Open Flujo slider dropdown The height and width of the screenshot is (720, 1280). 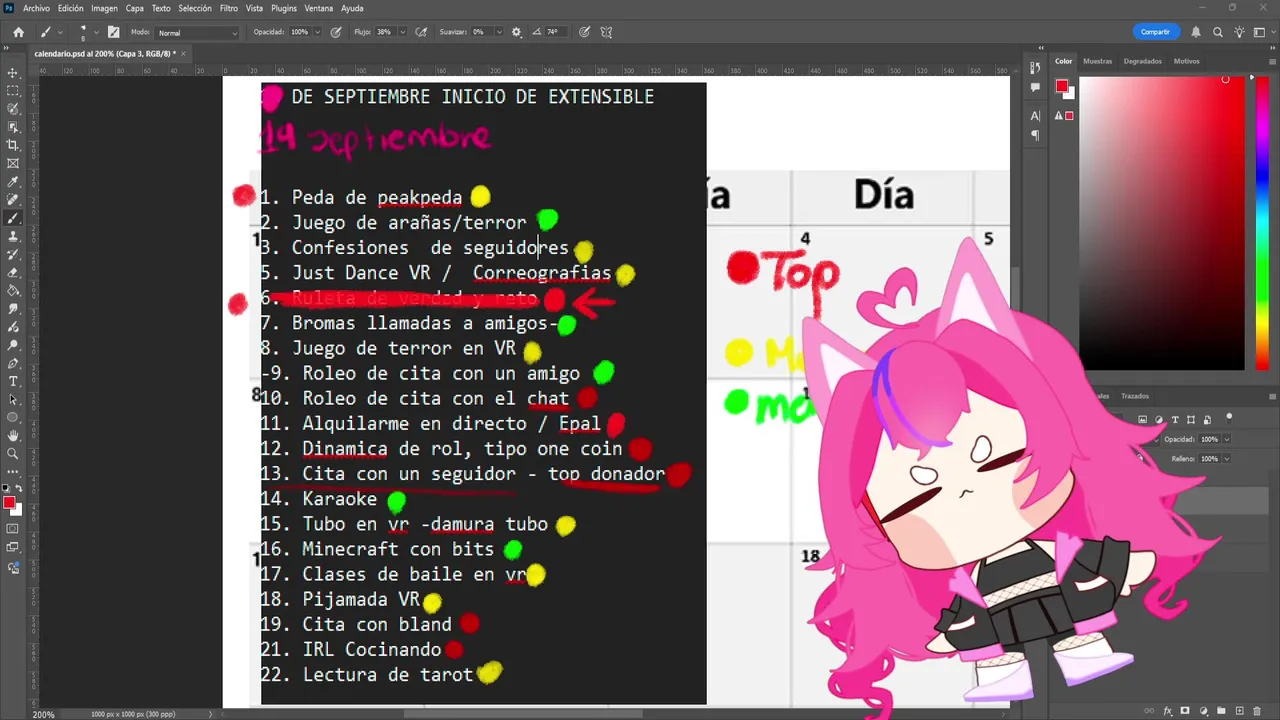click(401, 32)
